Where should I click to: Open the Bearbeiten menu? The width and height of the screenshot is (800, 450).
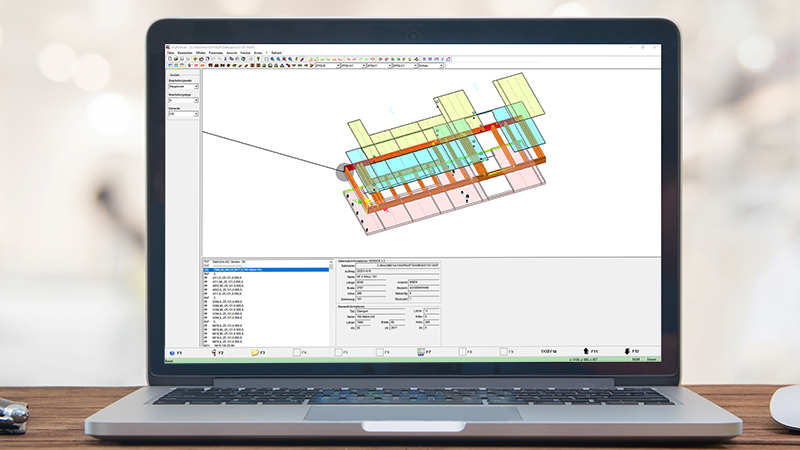185,52
